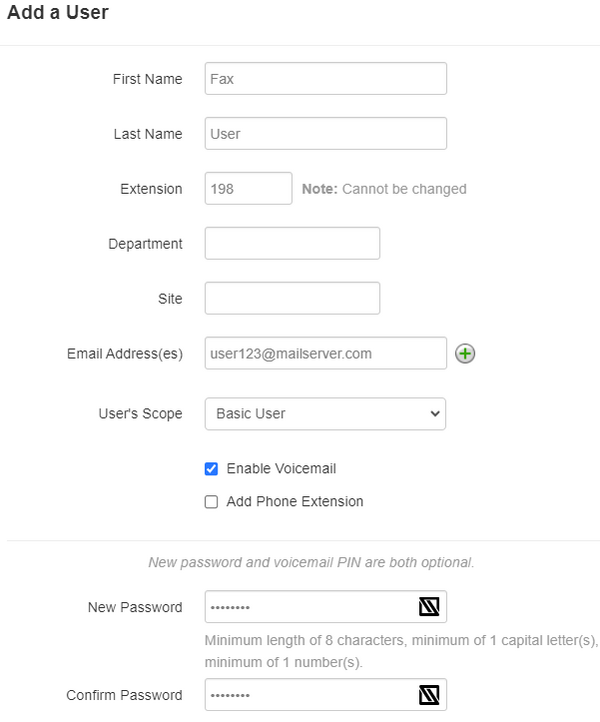Click the "Email Address(es)" label text
600x722 pixels.
pos(125,353)
